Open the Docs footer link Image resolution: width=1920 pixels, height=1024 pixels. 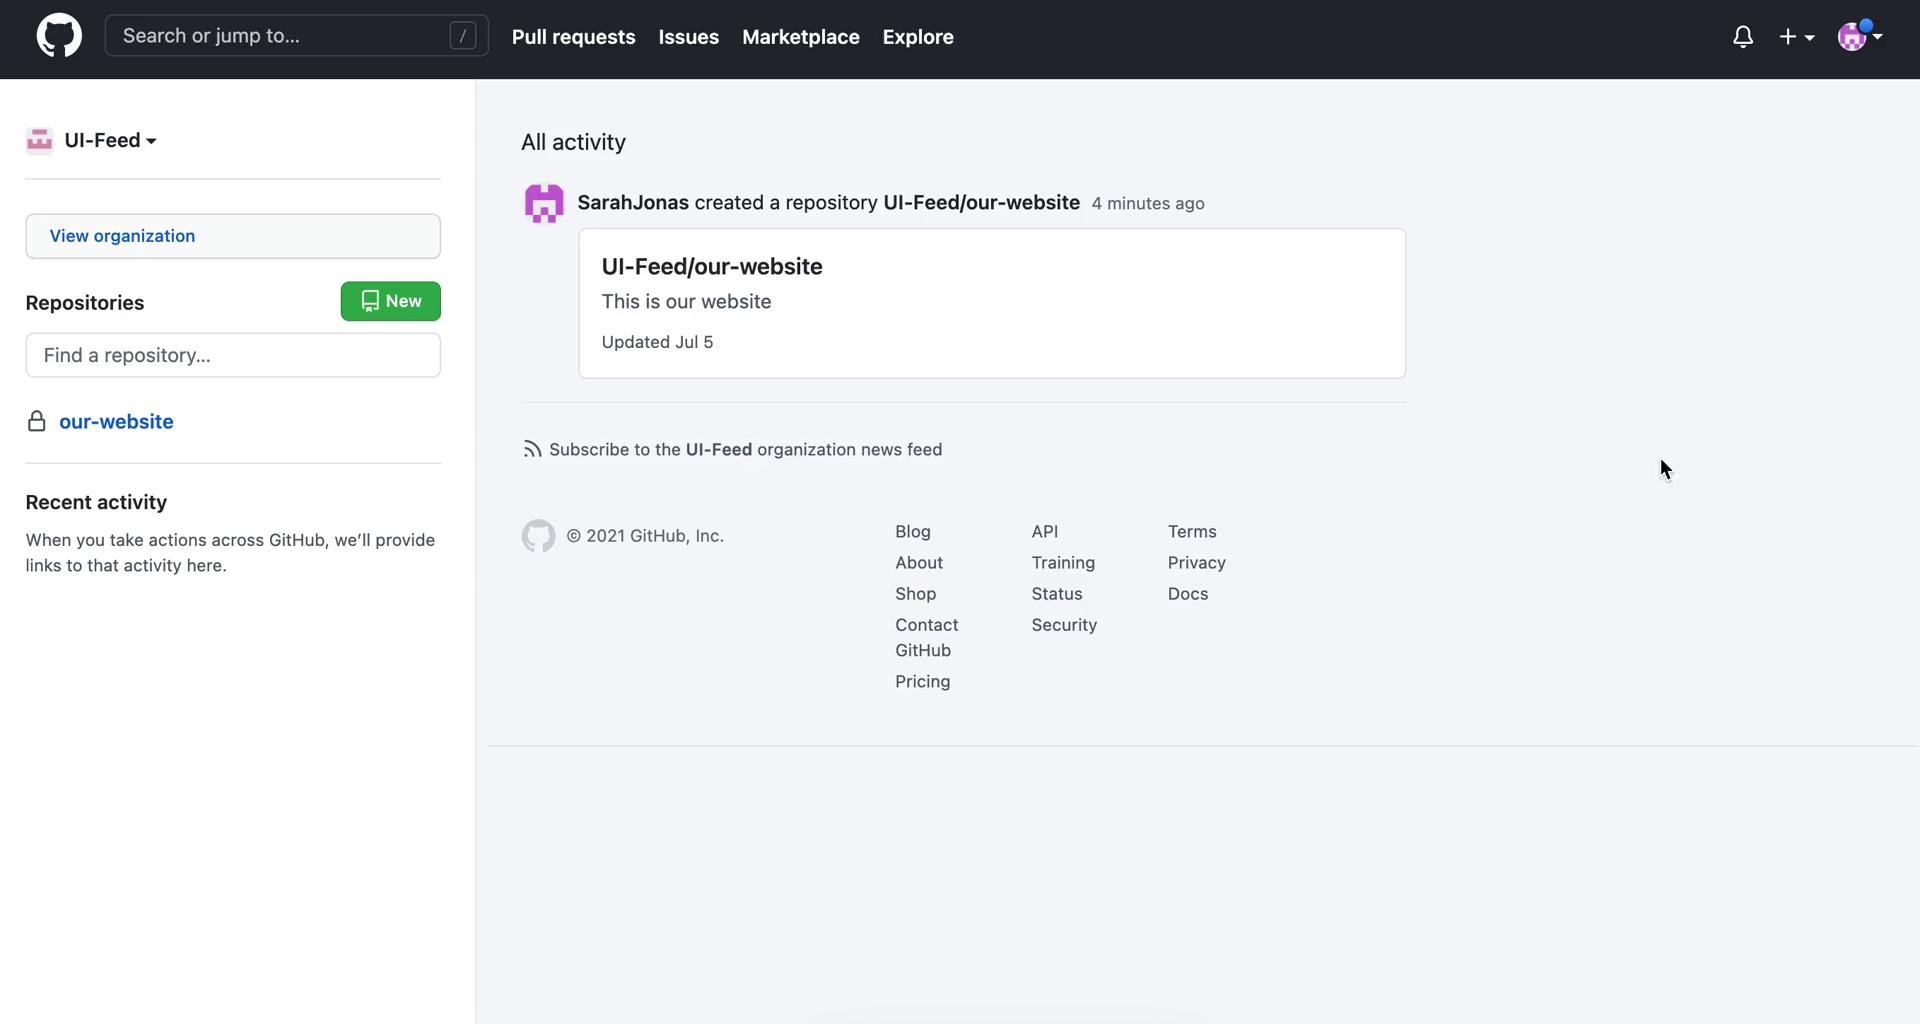point(1188,593)
